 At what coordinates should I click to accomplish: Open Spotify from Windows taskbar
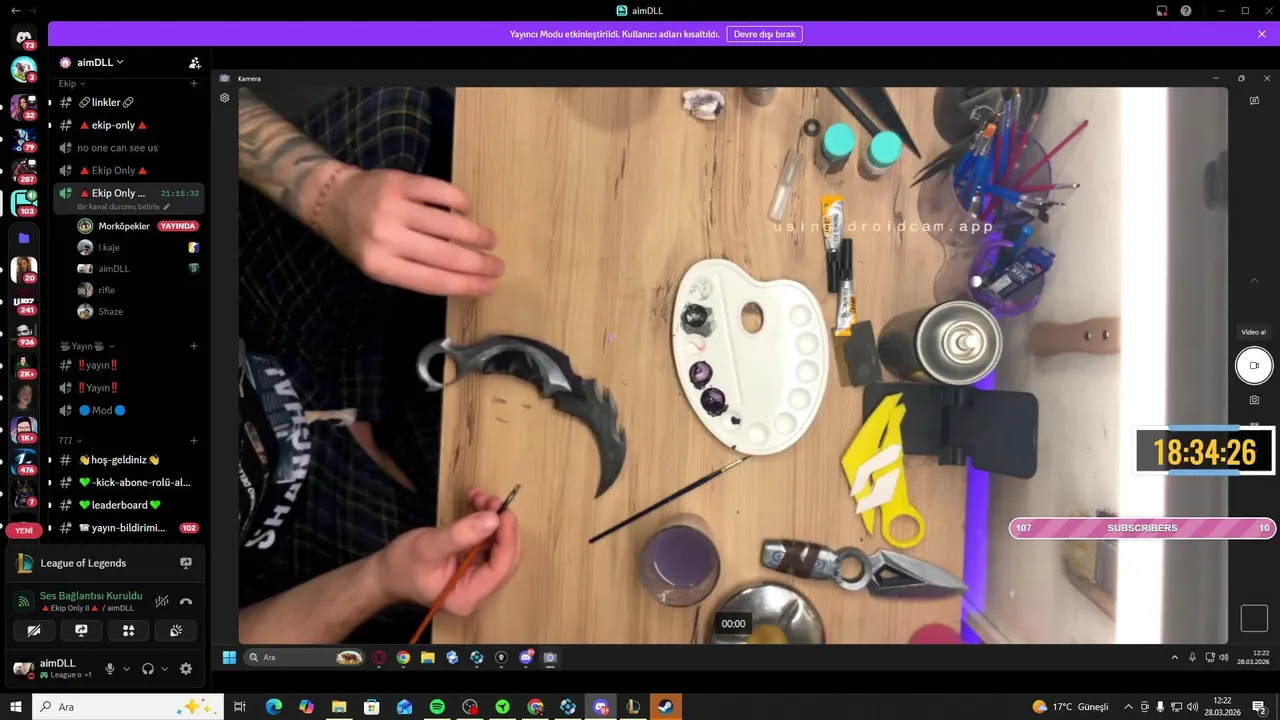[437, 707]
